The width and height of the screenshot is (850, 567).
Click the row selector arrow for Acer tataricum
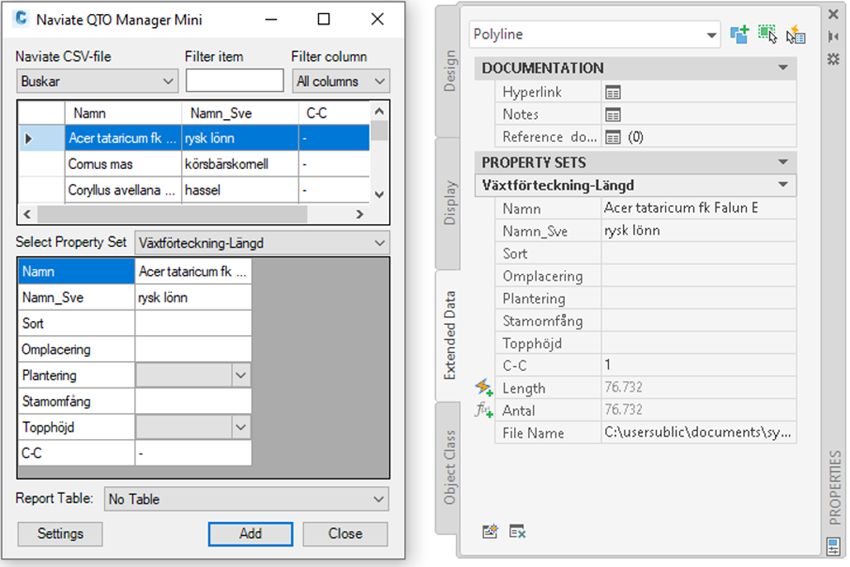tap(28, 139)
